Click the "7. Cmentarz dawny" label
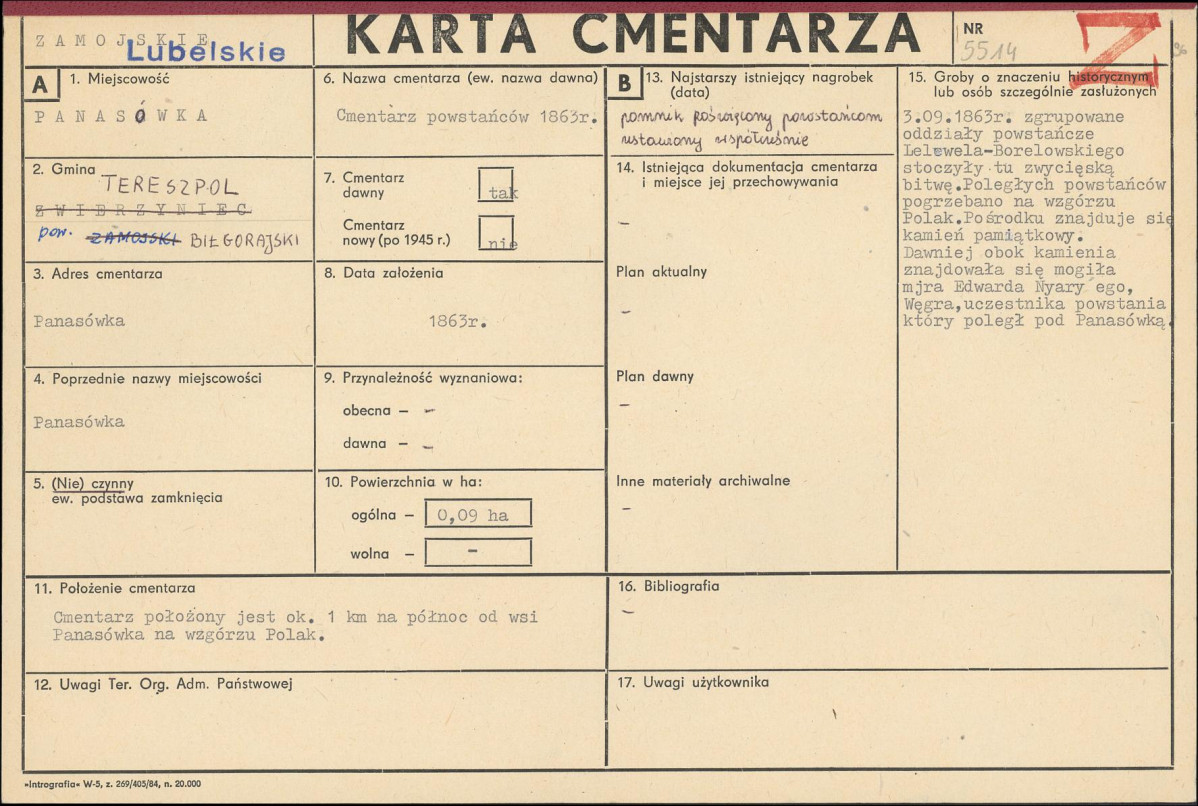 (x=364, y=185)
